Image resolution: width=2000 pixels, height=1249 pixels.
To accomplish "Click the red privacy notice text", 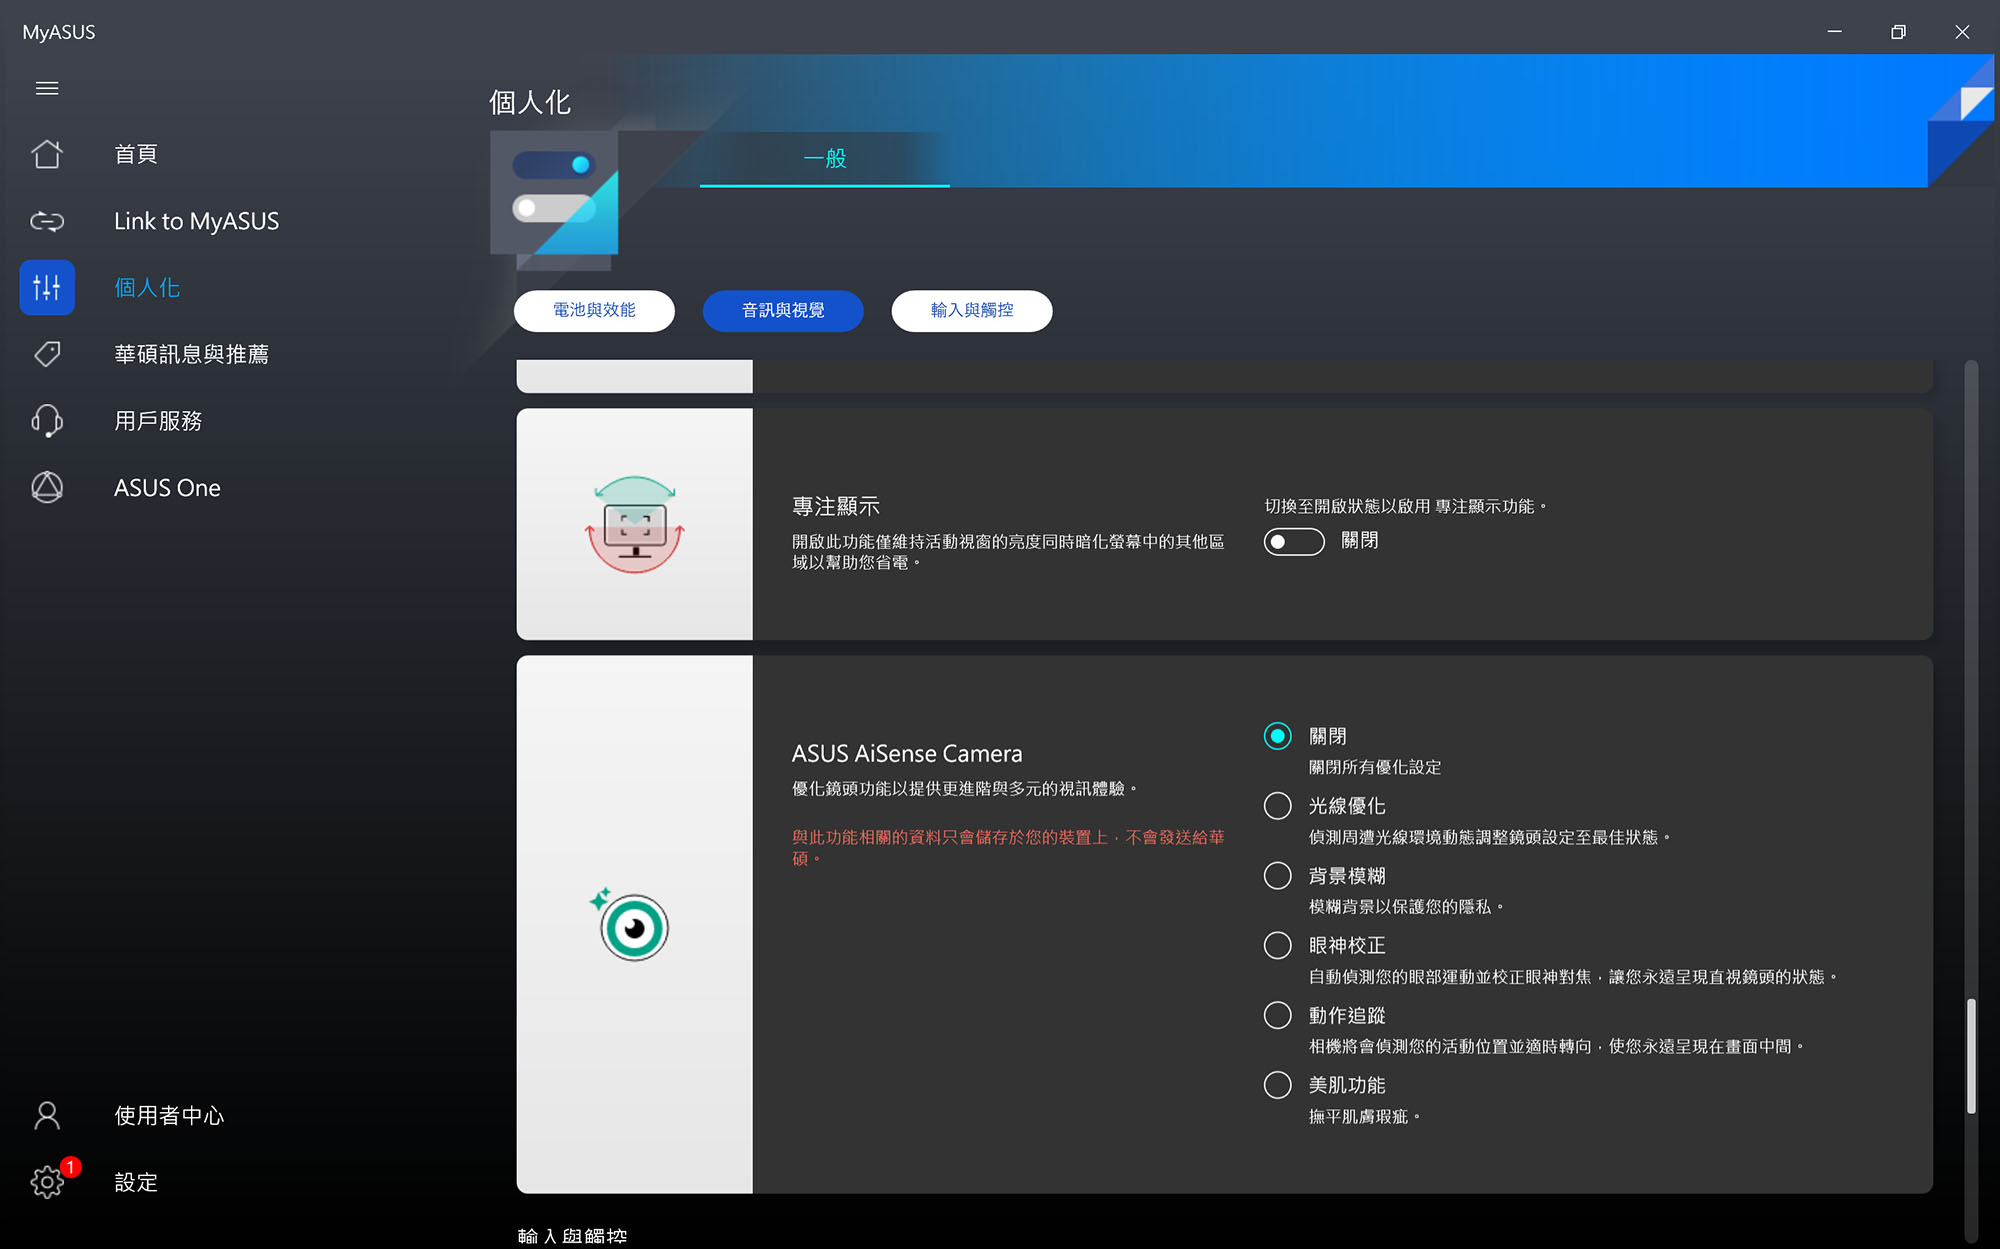I will coord(1008,847).
